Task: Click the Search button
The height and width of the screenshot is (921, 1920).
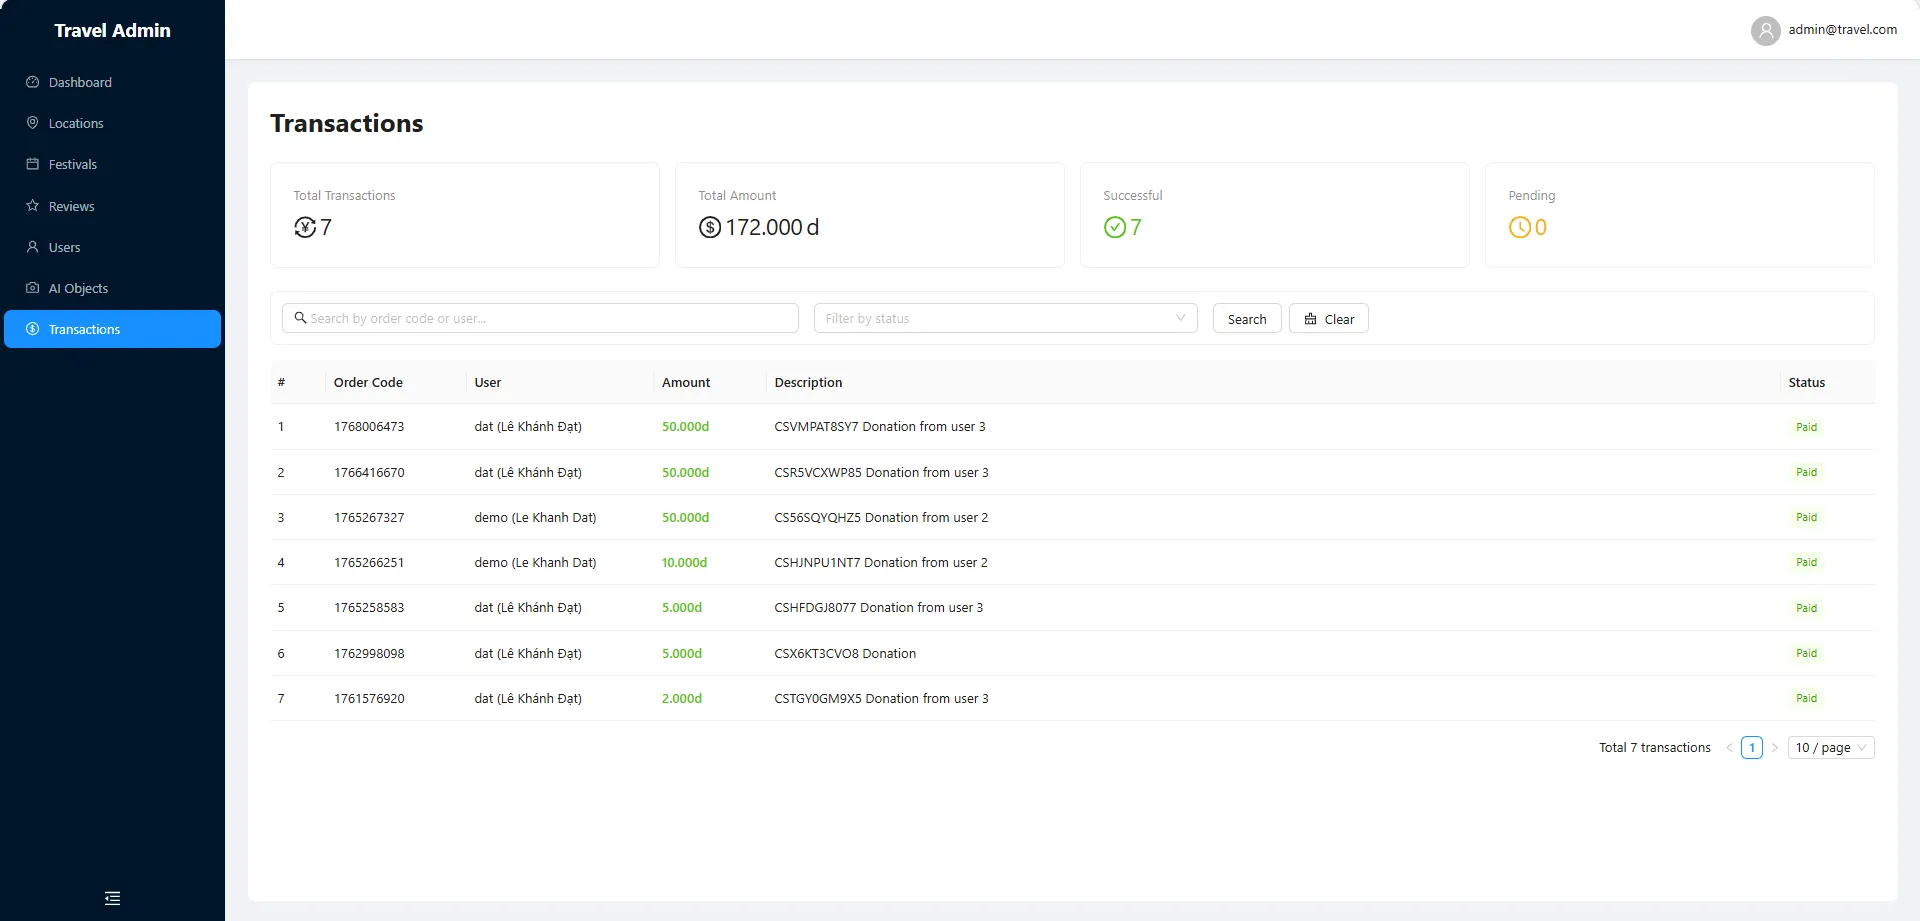Action: click(x=1247, y=318)
